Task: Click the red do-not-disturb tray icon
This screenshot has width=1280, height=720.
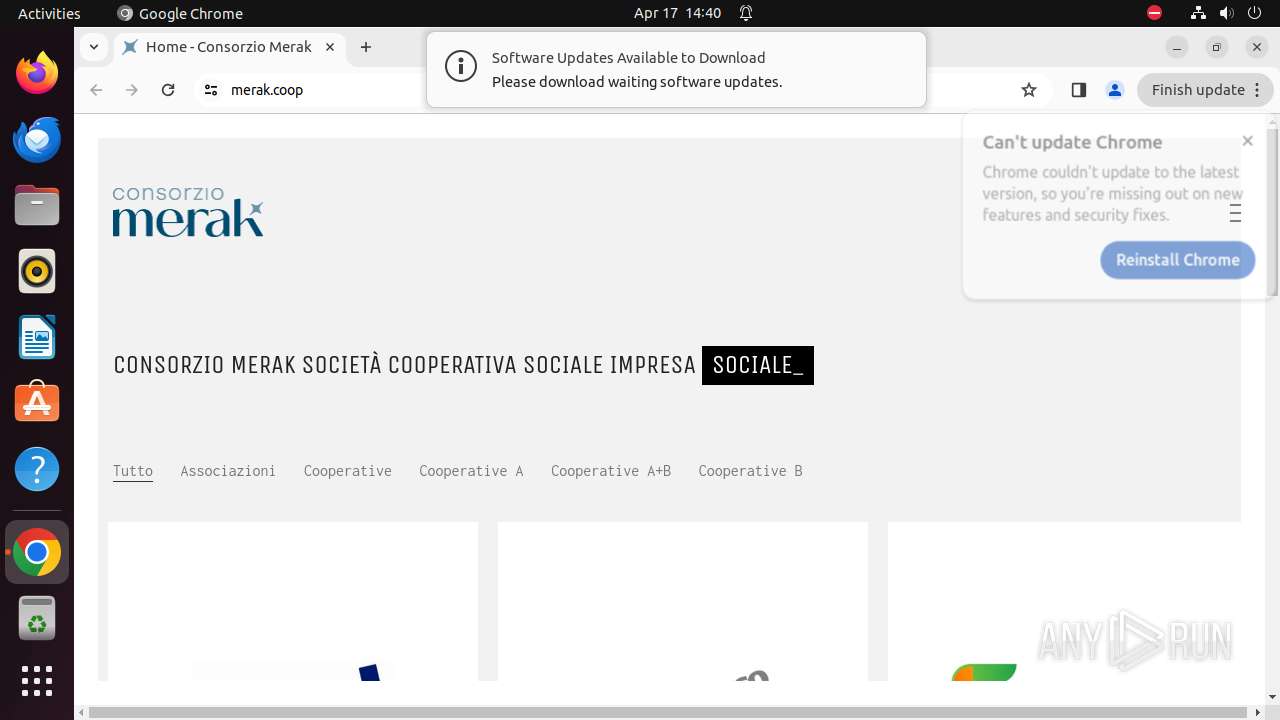Action: (x=1155, y=13)
